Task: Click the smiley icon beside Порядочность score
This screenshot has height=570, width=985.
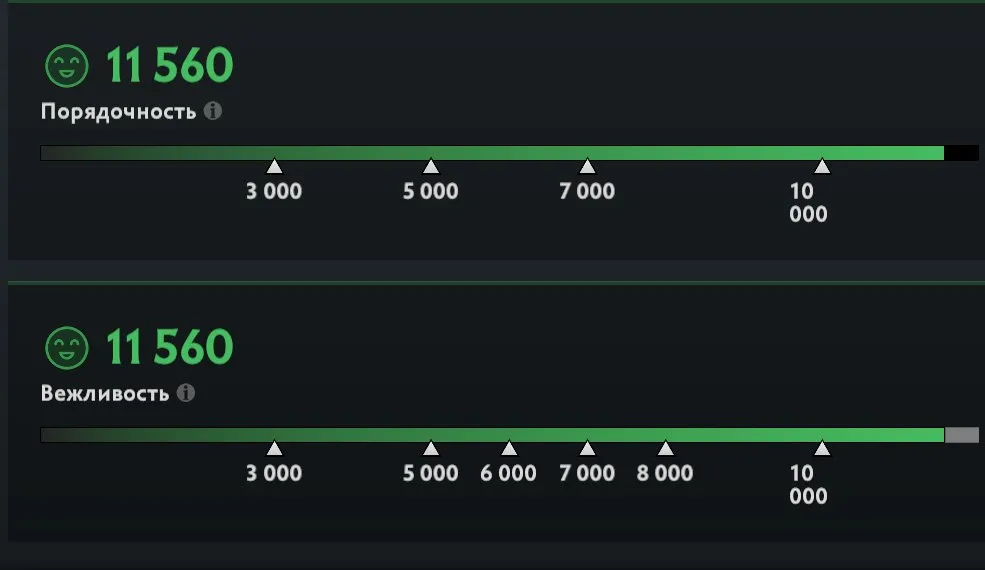Action: tap(67, 66)
